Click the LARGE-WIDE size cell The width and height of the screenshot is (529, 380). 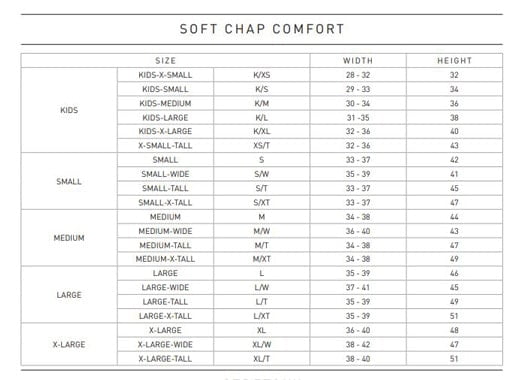tap(165, 288)
